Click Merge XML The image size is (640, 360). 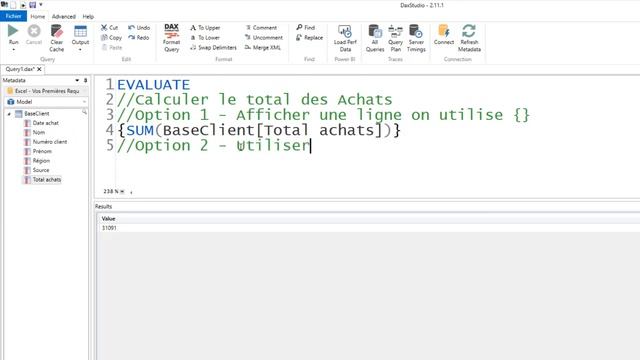[x=263, y=47]
